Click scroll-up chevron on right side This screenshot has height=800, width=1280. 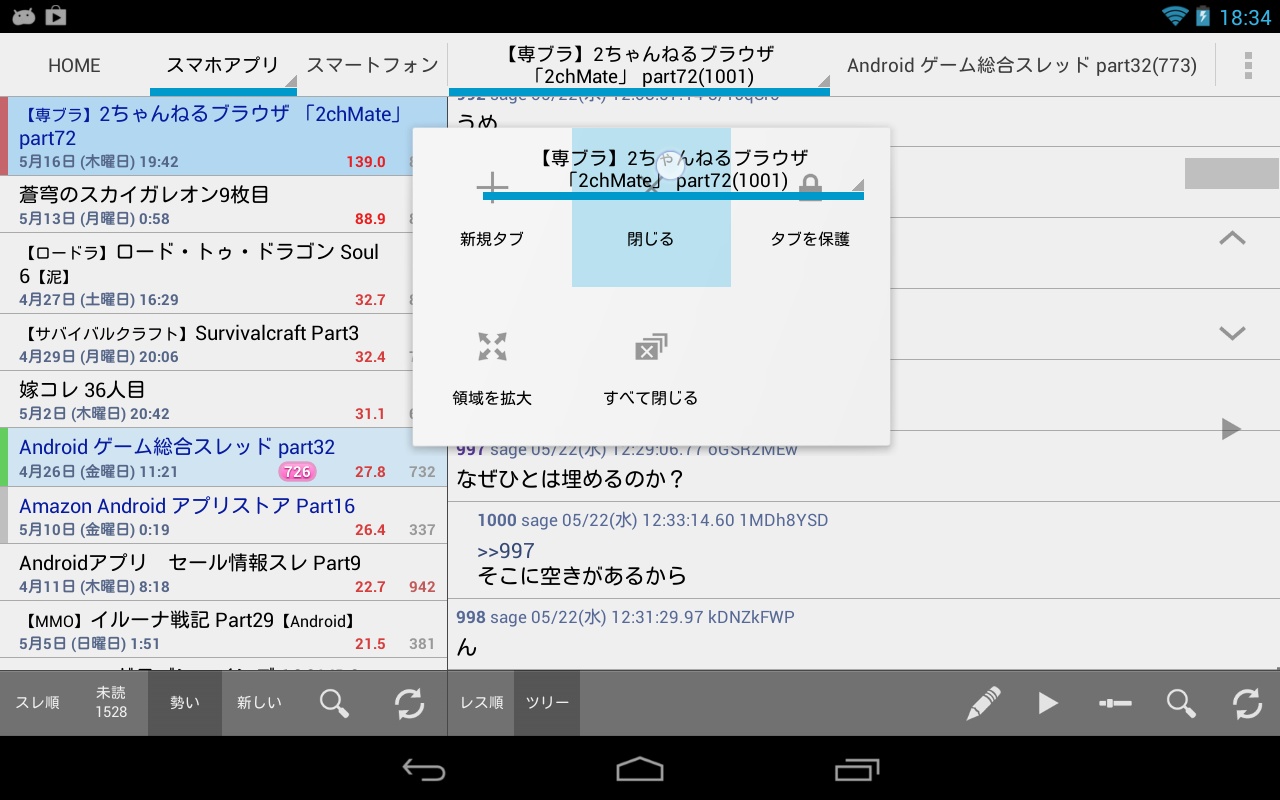click(x=1232, y=238)
